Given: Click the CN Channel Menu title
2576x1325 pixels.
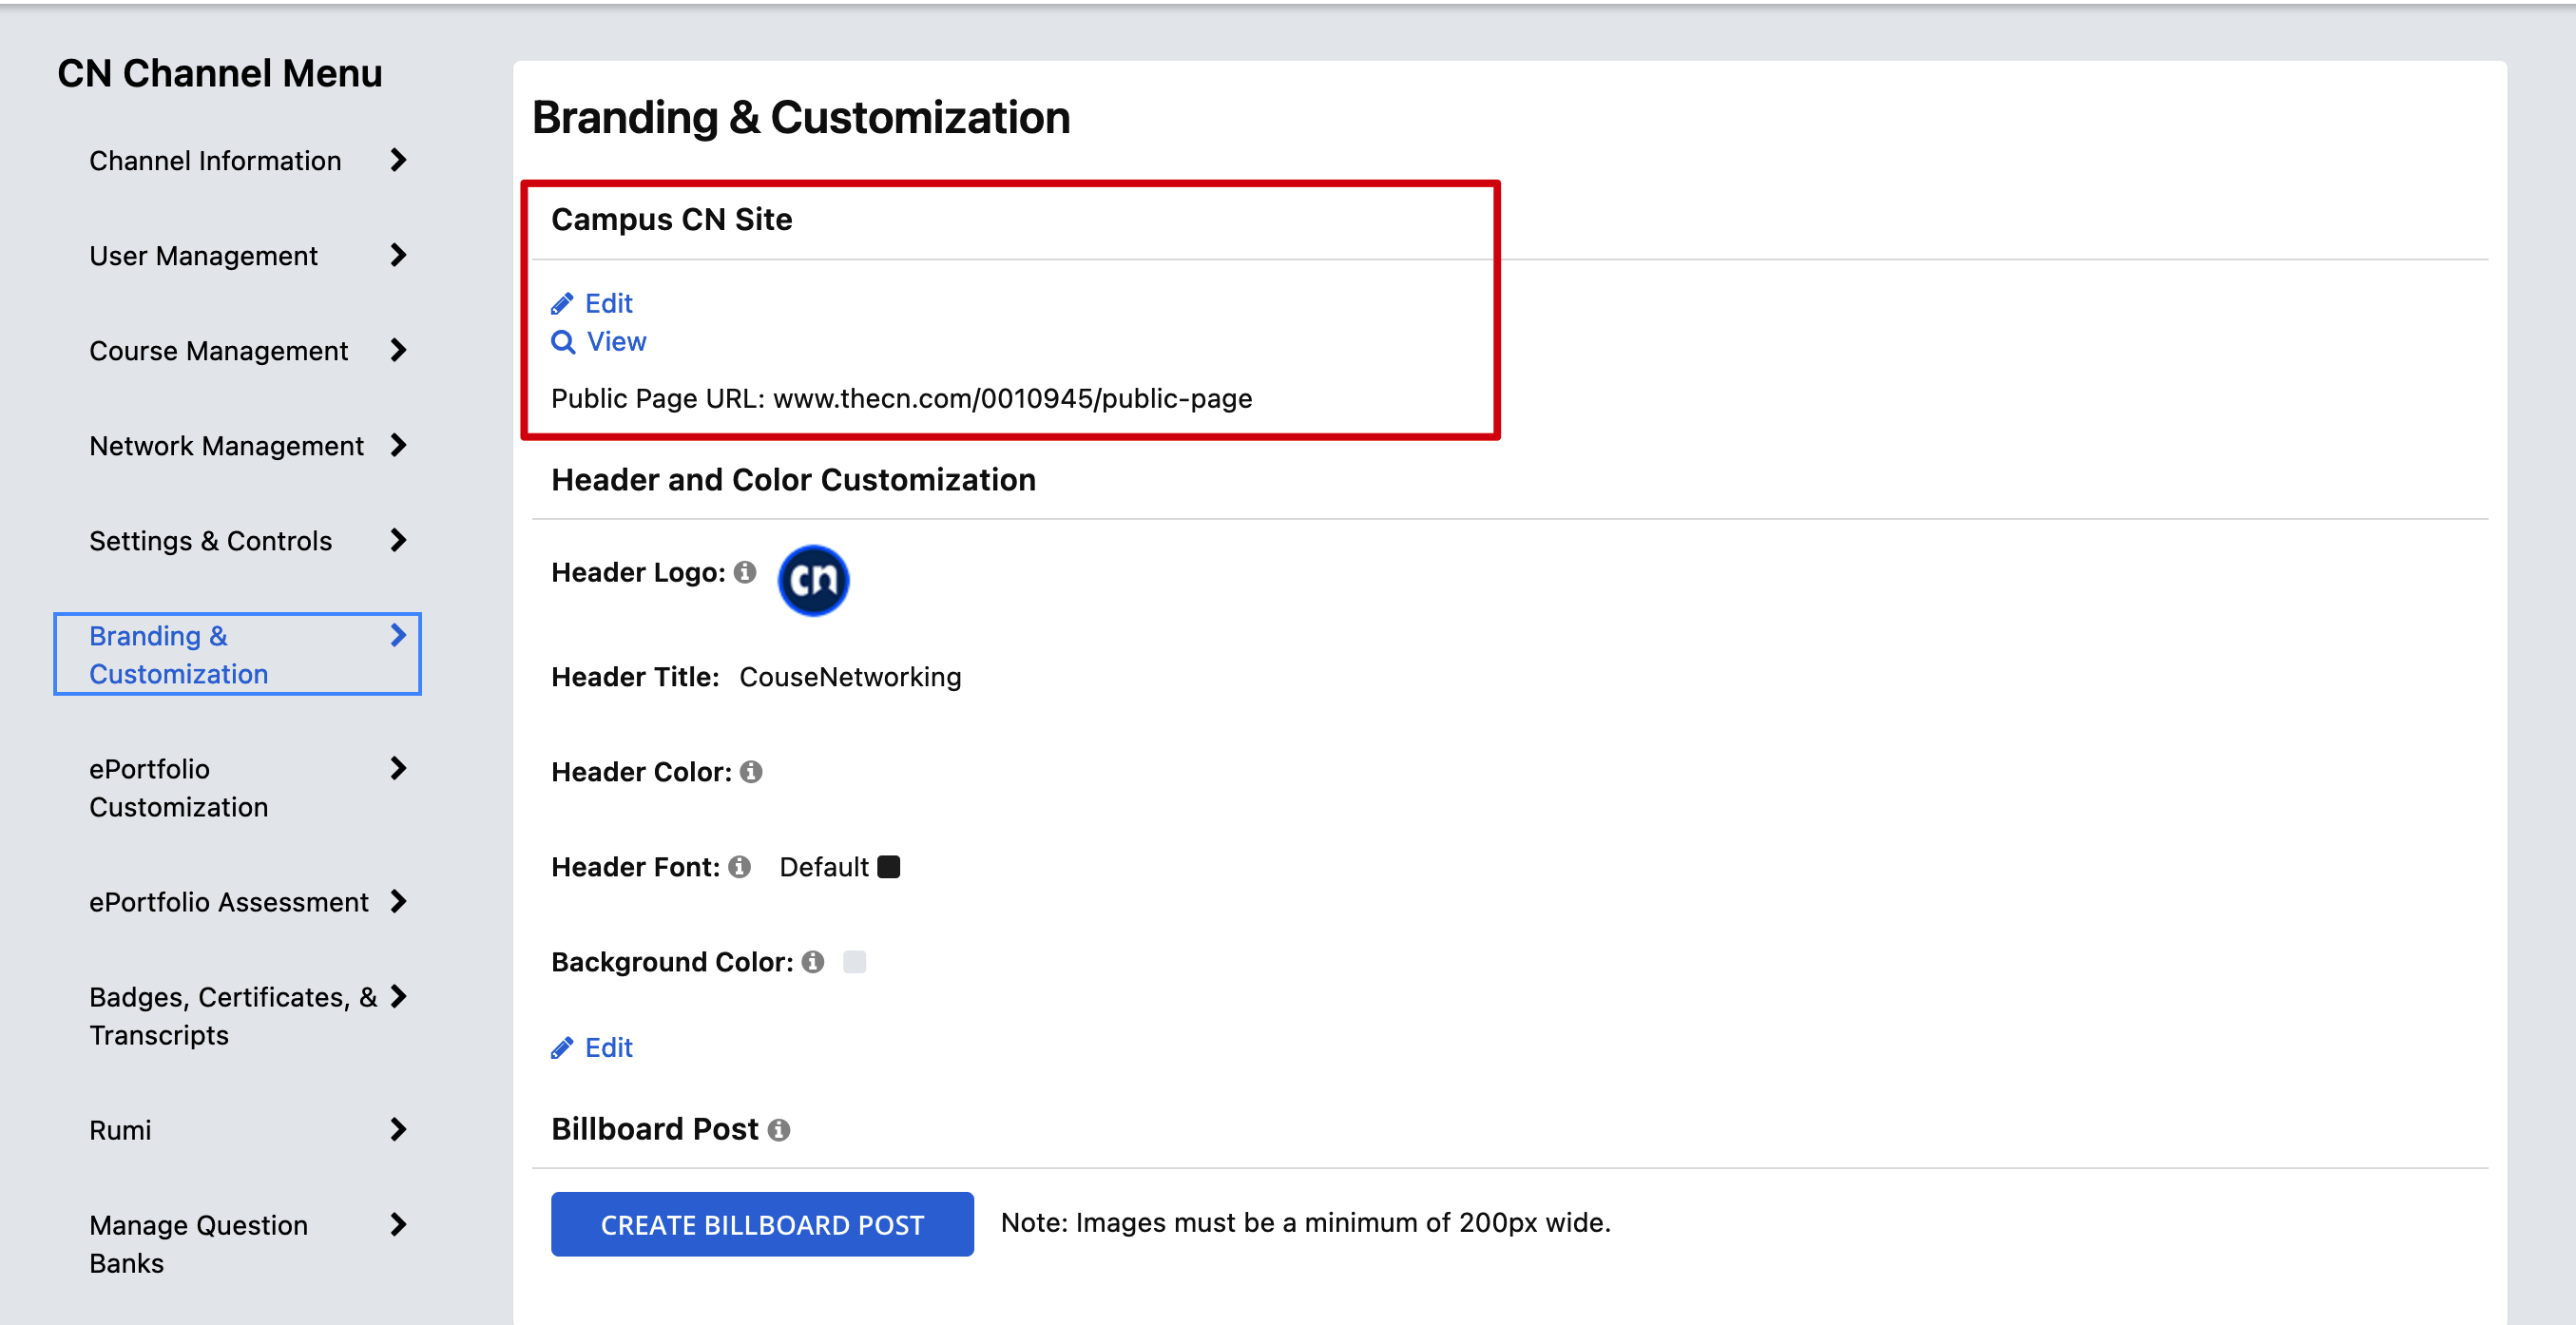Looking at the screenshot, I should 220,74.
